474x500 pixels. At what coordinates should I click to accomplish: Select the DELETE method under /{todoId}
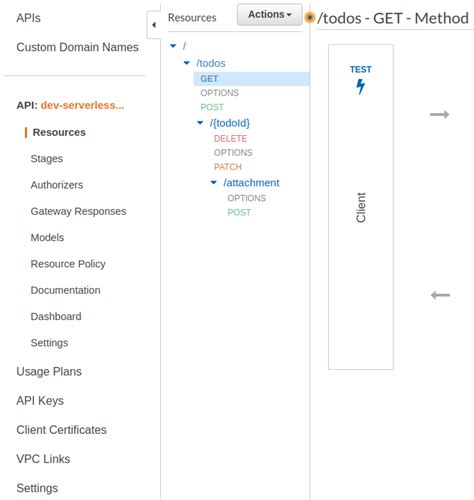[230, 138]
